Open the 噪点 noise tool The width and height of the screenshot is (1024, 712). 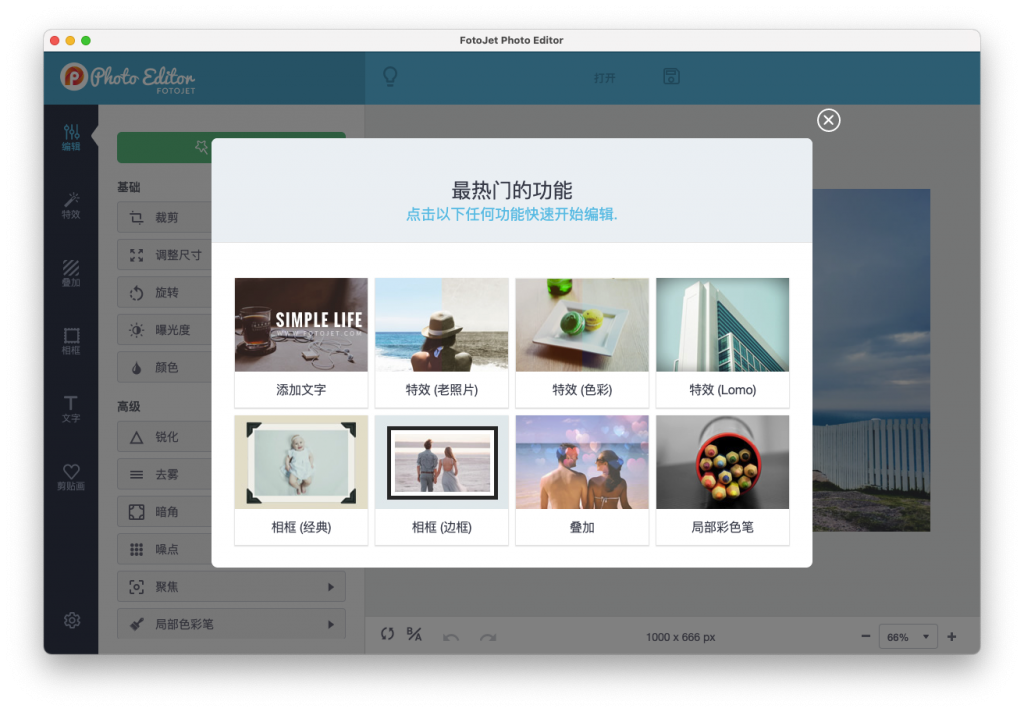coord(165,549)
